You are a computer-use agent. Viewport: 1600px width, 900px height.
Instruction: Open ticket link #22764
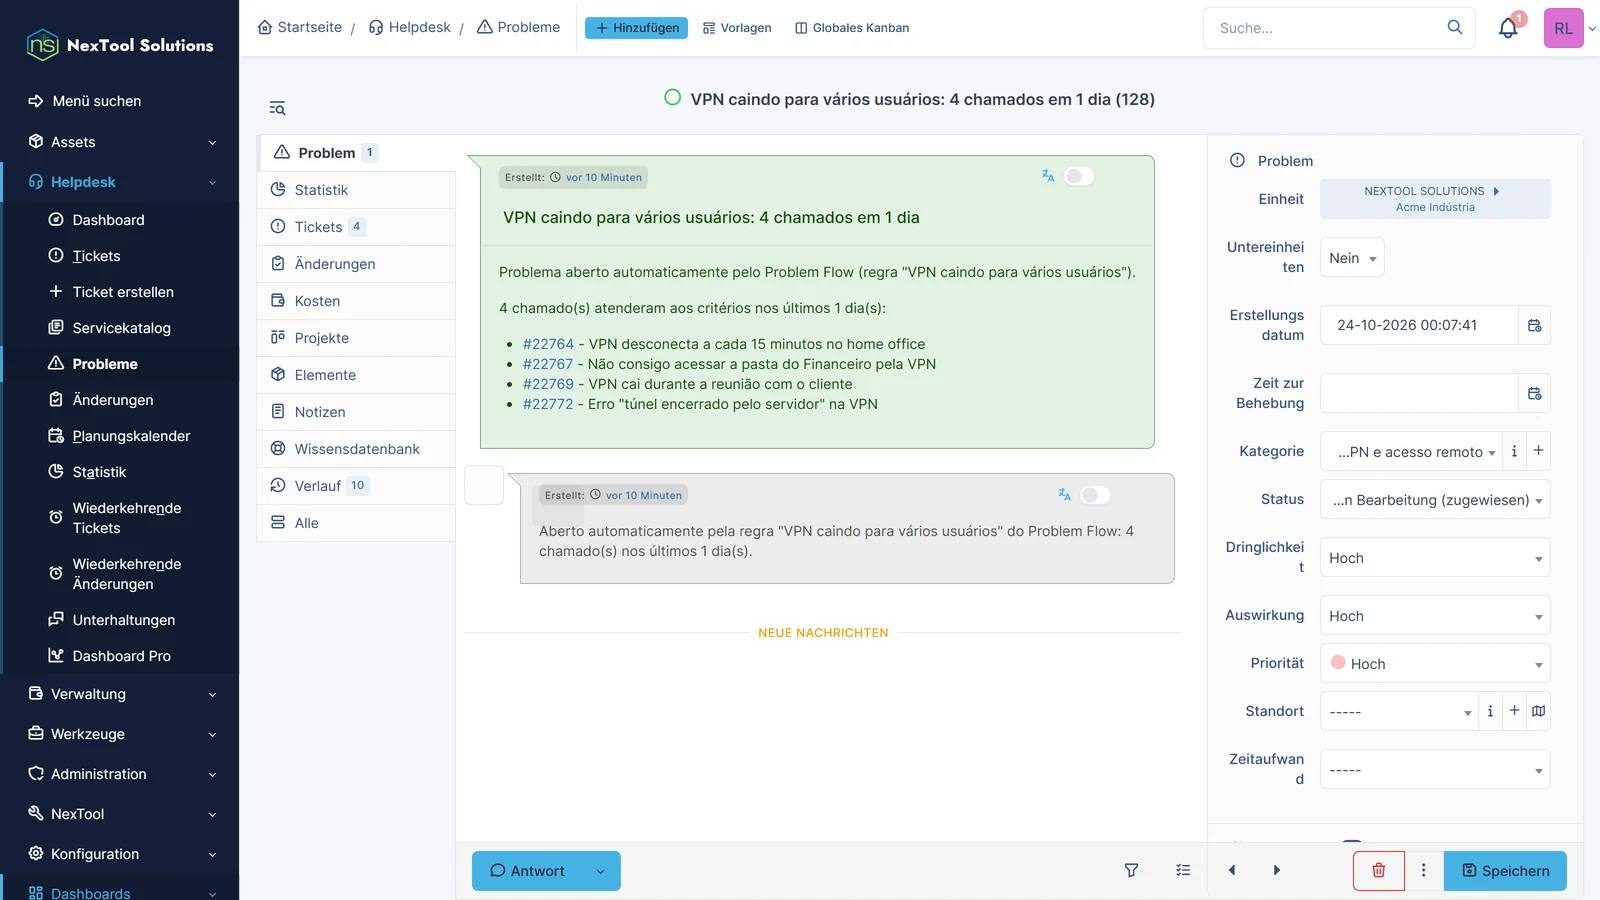click(548, 344)
